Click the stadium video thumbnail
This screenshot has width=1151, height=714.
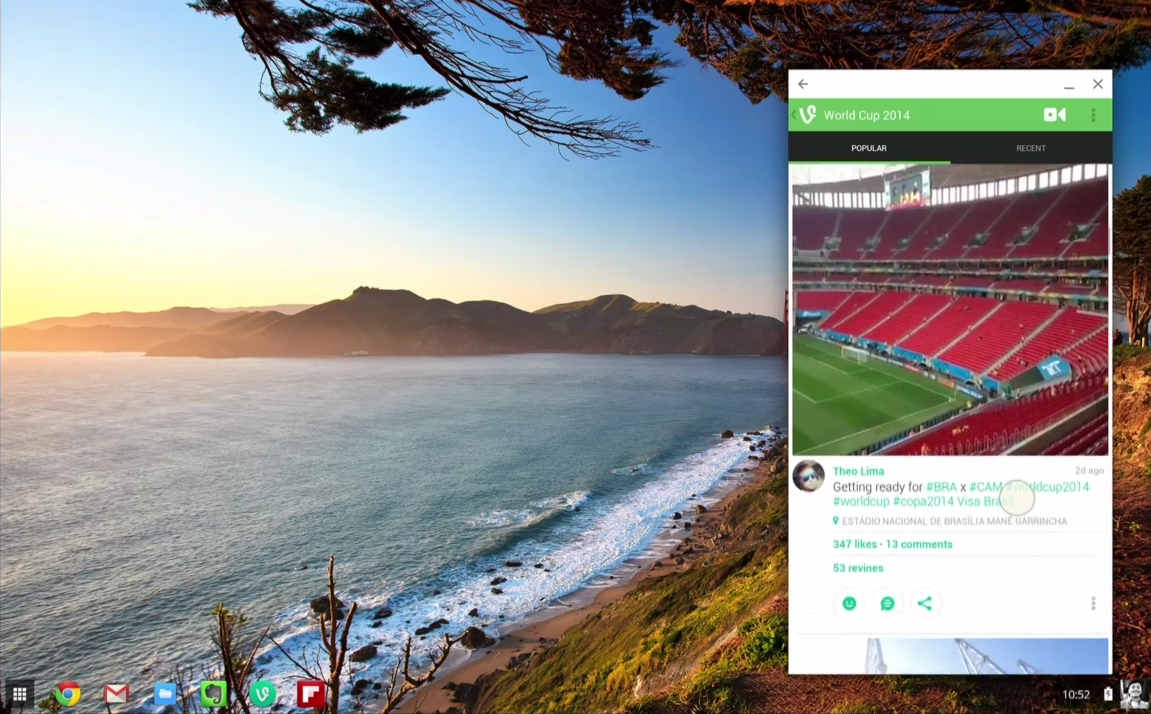coord(950,309)
